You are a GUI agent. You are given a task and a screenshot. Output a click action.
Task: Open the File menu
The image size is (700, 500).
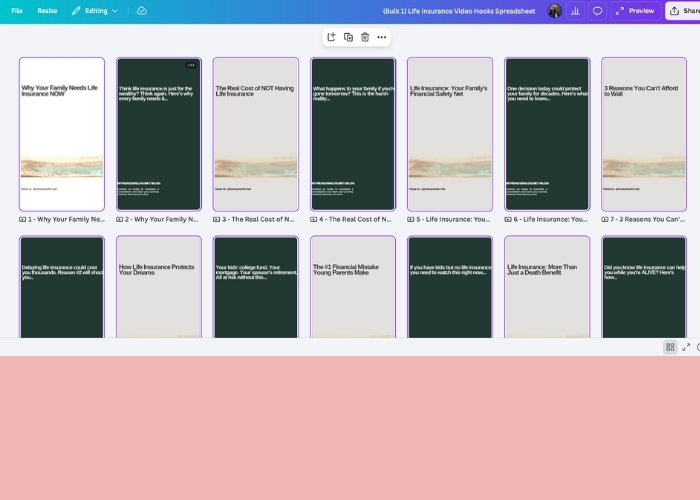[x=17, y=11]
